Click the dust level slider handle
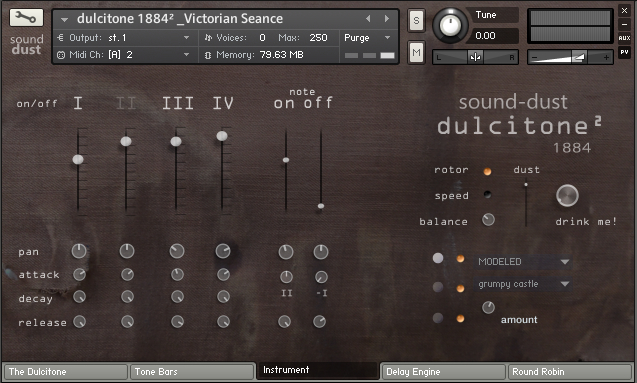This screenshot has width=637, height=383. [x=526, y=185]
